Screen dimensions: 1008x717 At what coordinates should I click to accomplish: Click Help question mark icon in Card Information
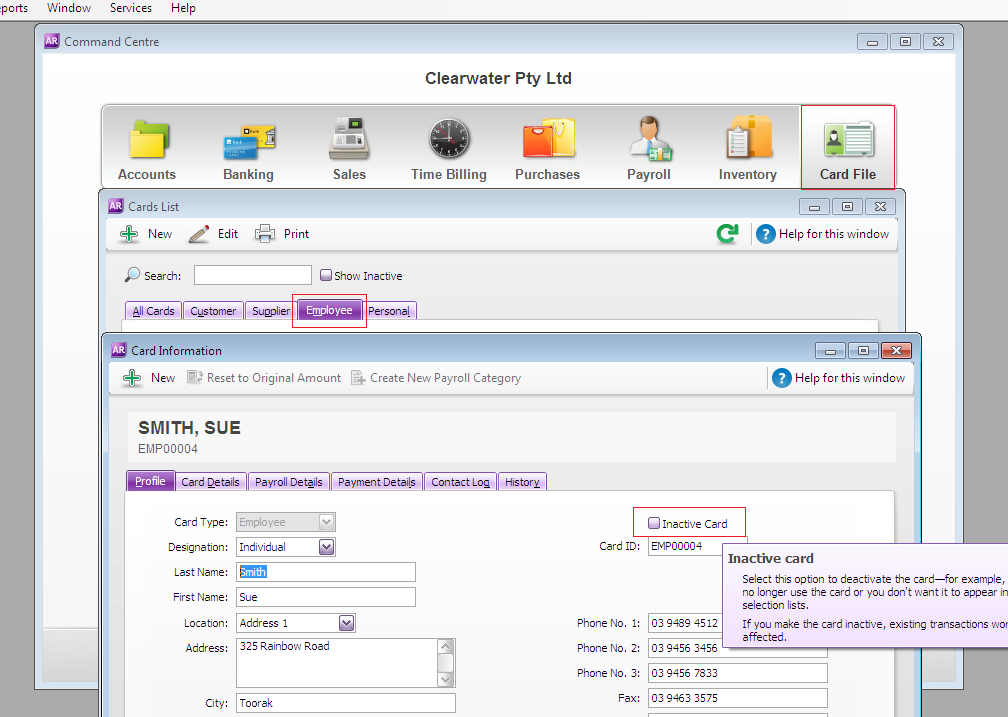click(x=781, y=378)
